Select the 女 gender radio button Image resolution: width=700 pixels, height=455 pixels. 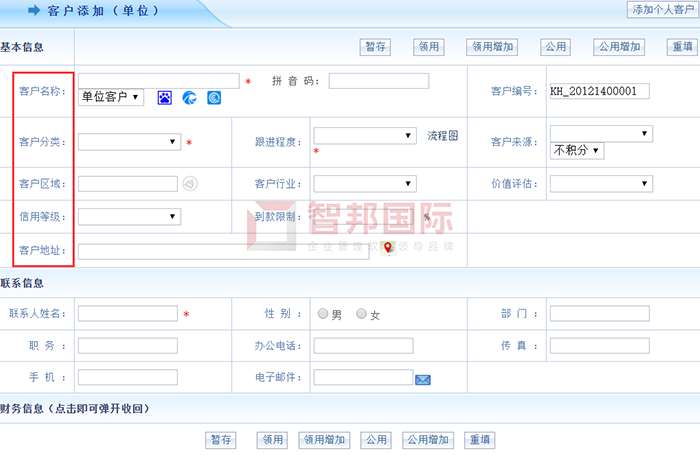pyautogui.click(x=361, y=313)
